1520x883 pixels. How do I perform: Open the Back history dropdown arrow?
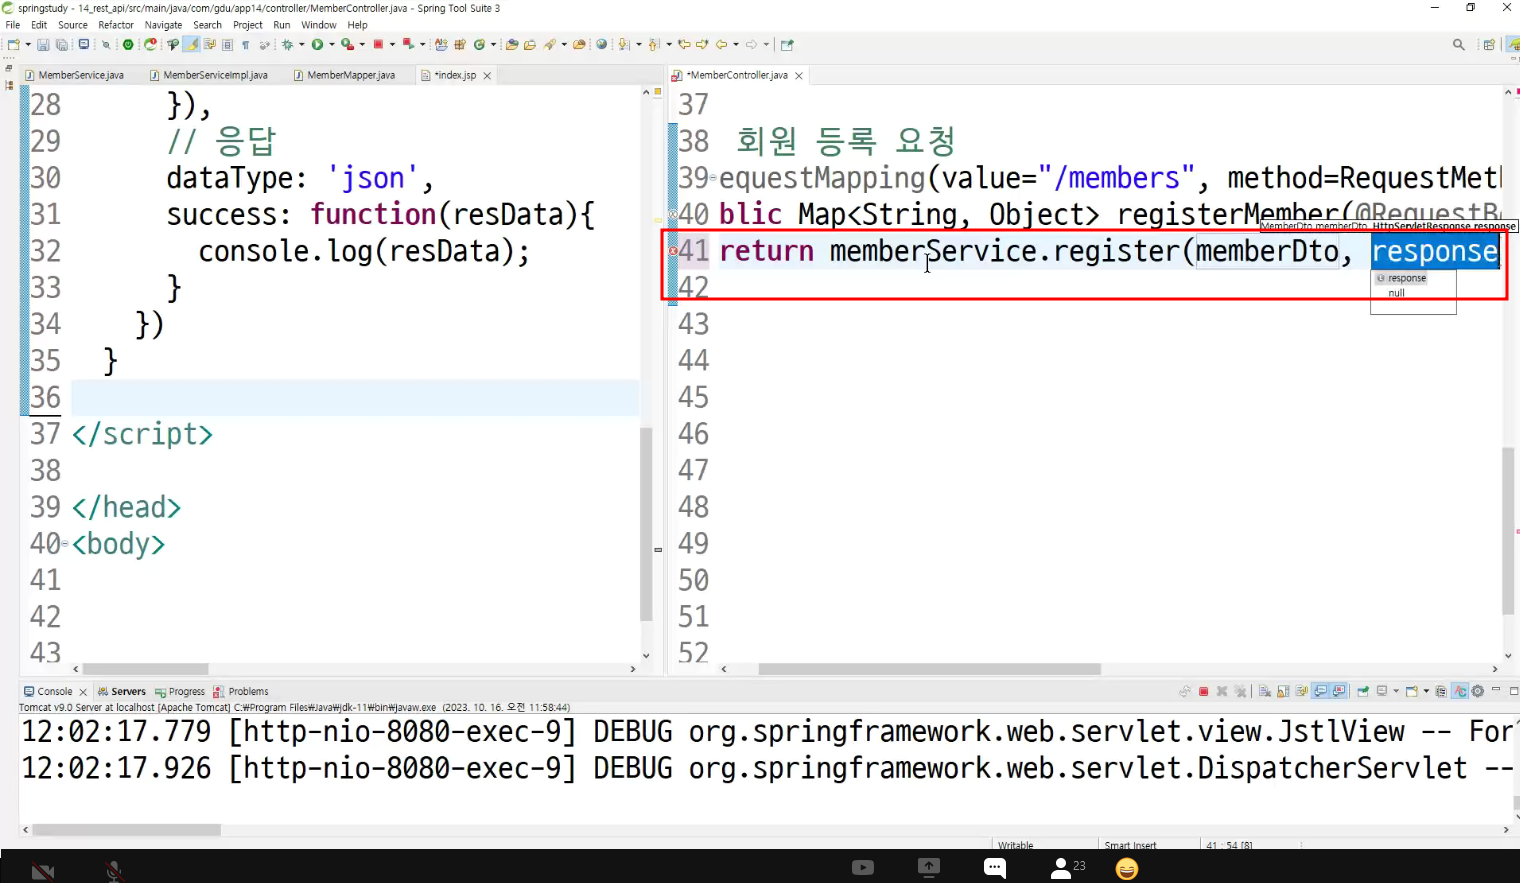pyautogui.click(x=736, y=45)
